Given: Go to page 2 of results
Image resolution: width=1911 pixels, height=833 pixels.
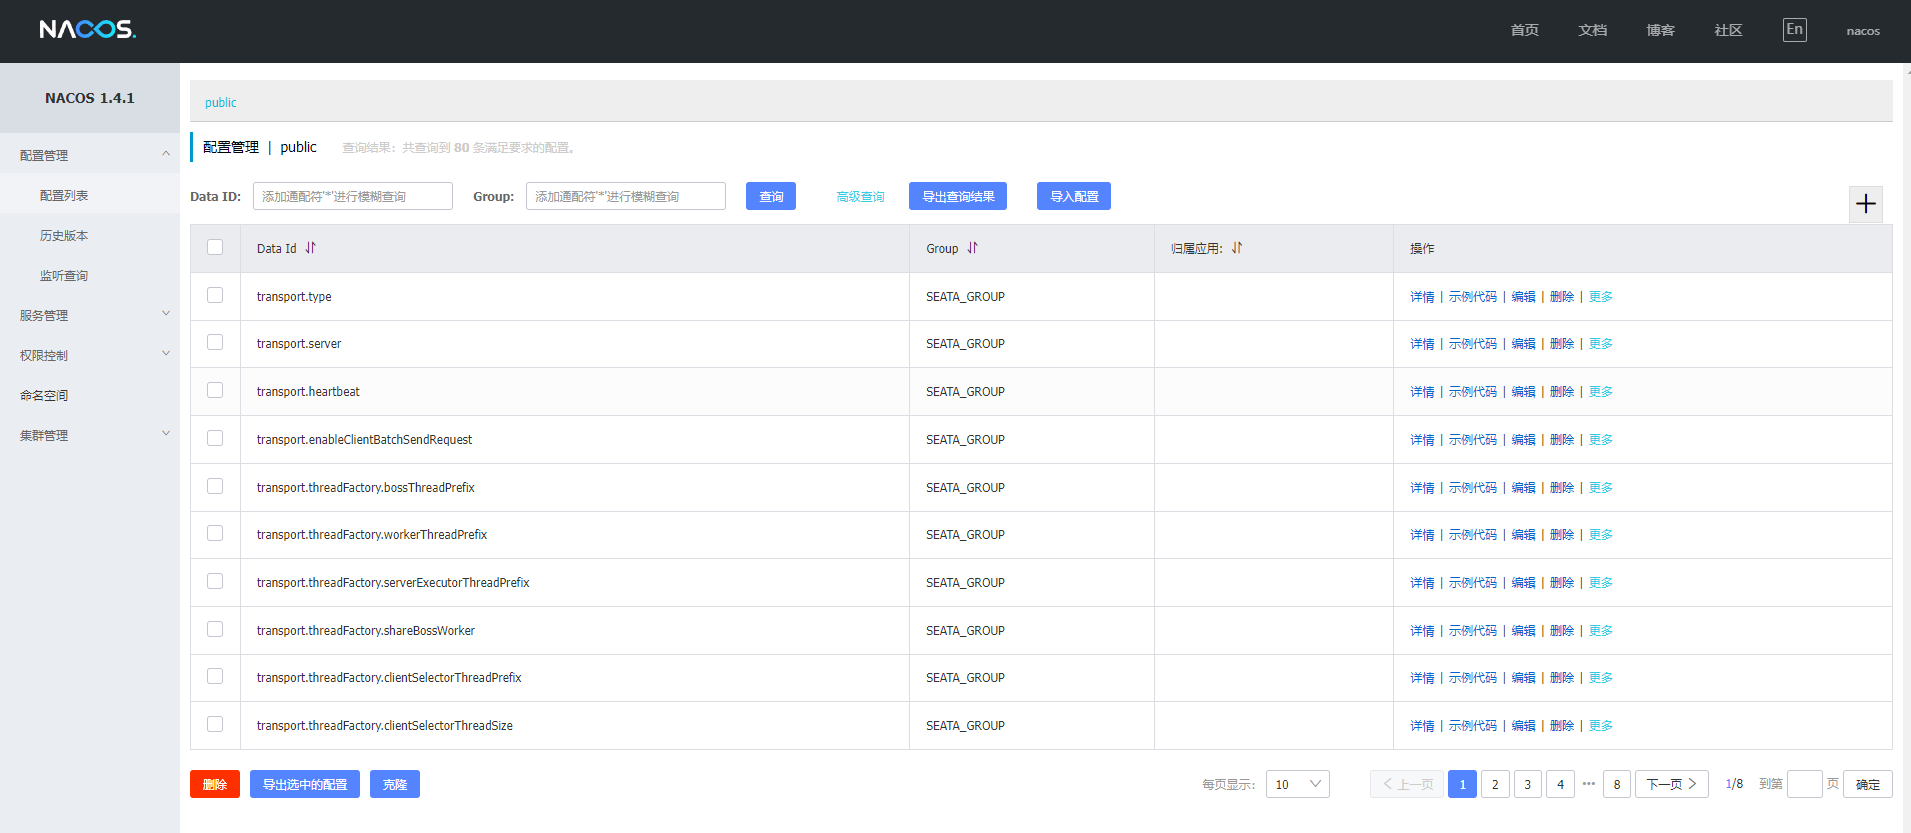Looking at the screenshot, I should (x=1495, y=784).
